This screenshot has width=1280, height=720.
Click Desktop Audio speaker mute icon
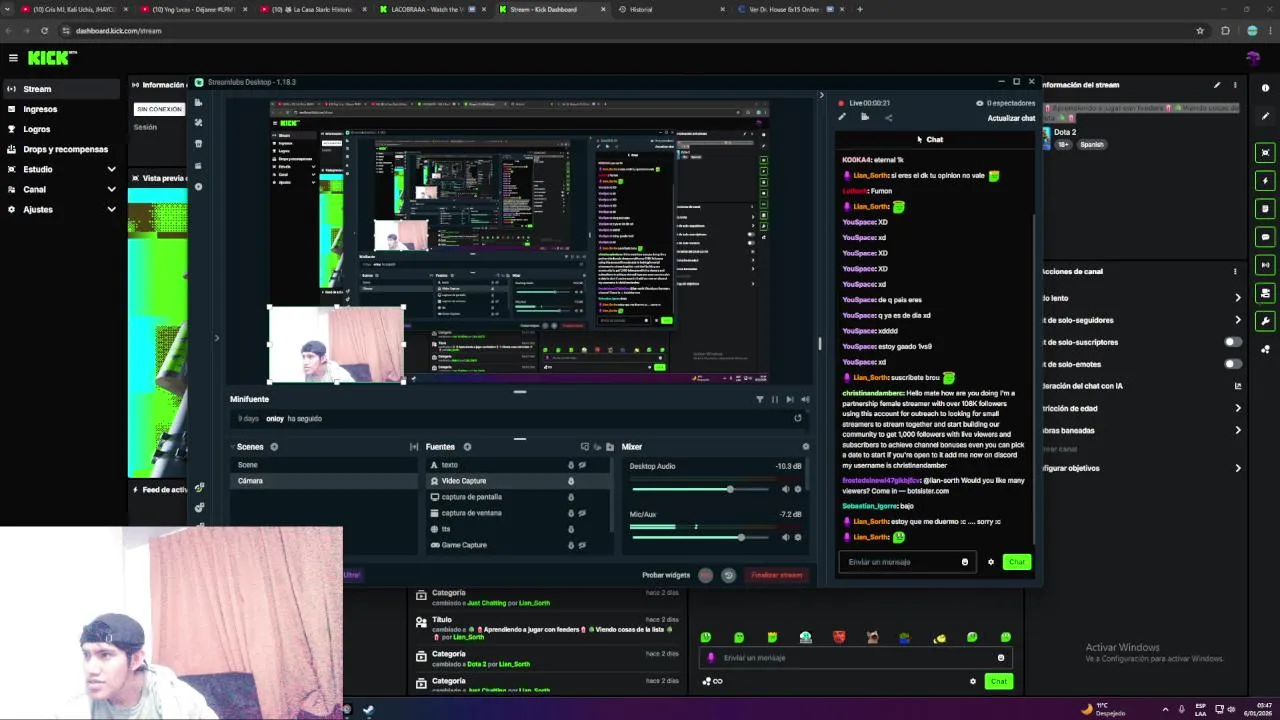click(x=785, y=489)
